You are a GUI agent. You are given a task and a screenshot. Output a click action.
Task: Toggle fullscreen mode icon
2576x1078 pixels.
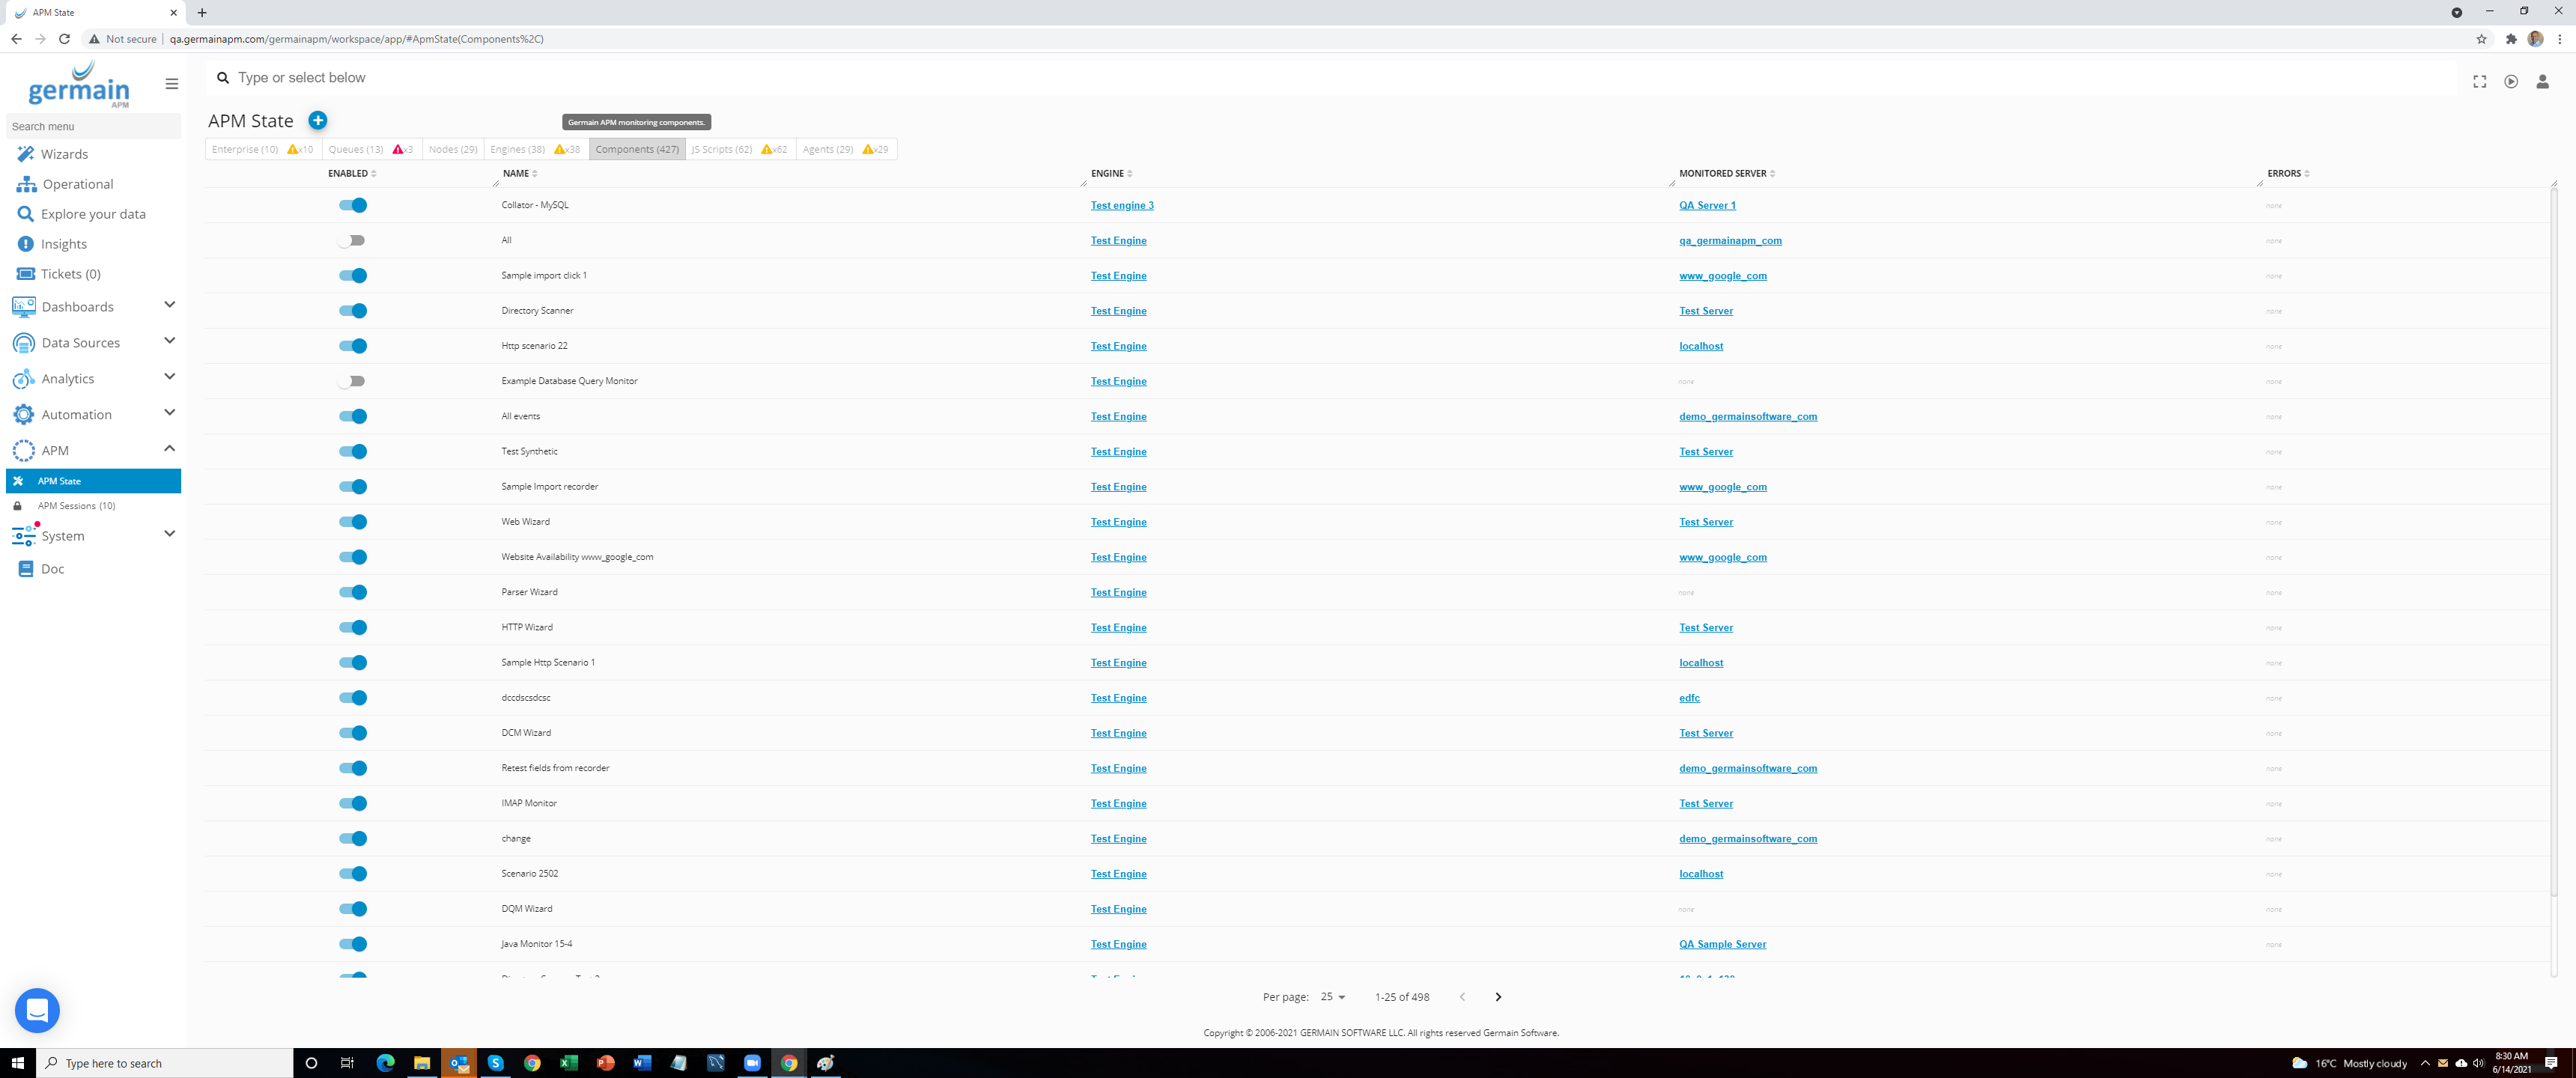[x=2479, y=82]
